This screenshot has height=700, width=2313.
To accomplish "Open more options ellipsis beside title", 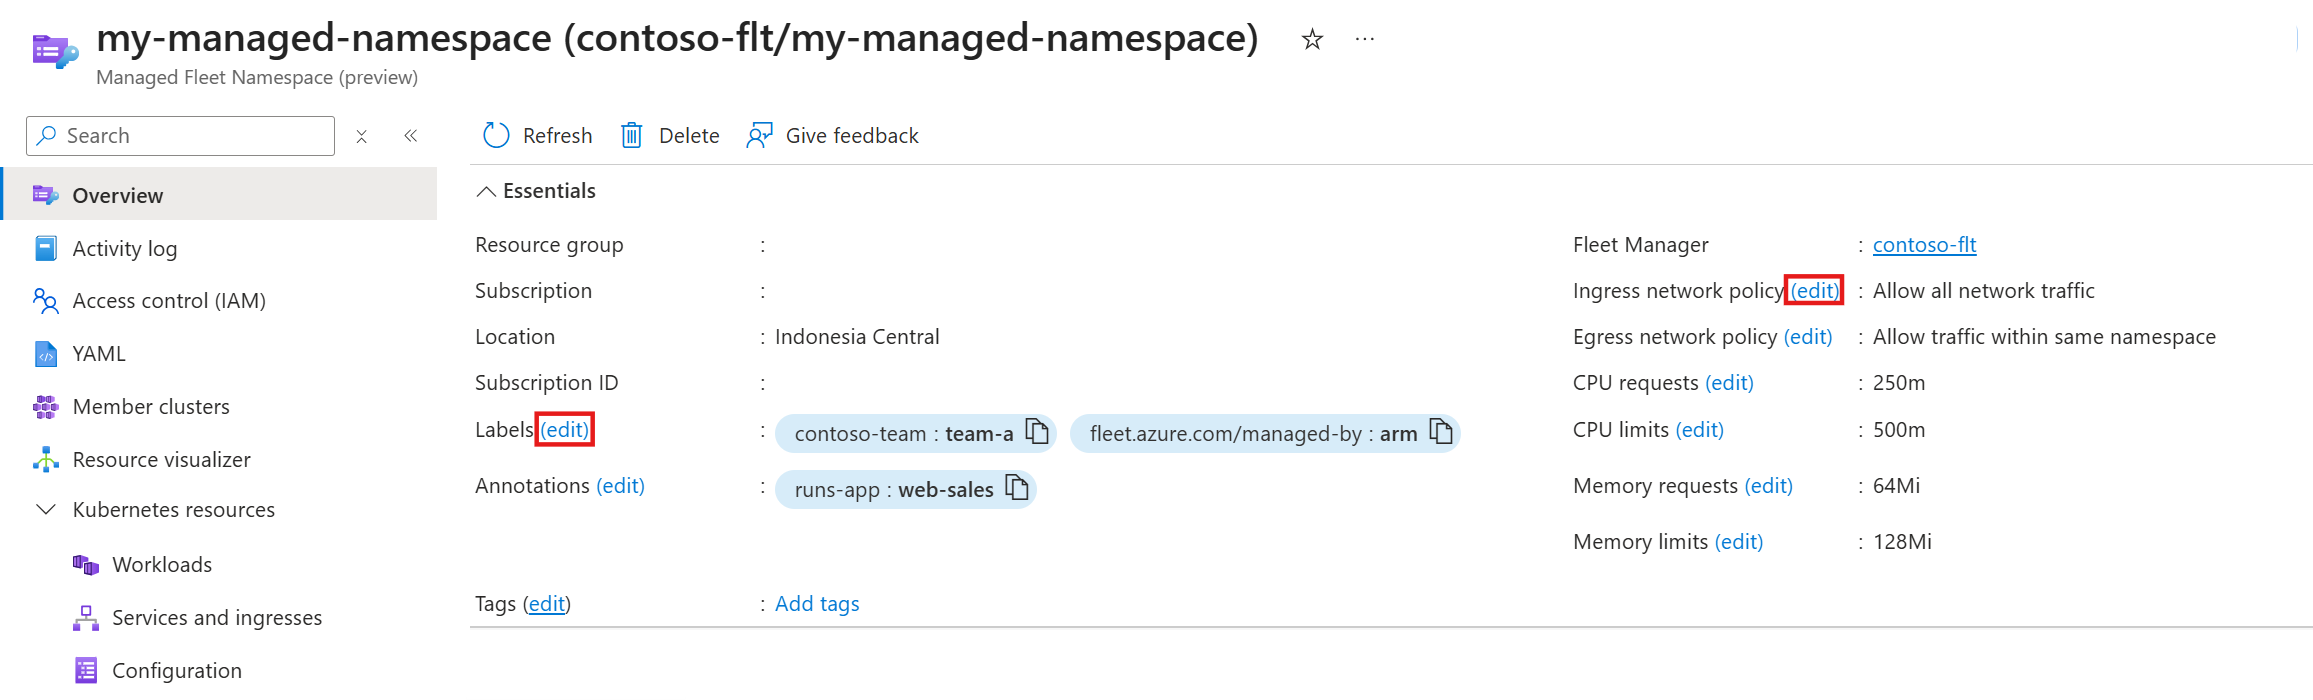I will (x=1365, y=40).
